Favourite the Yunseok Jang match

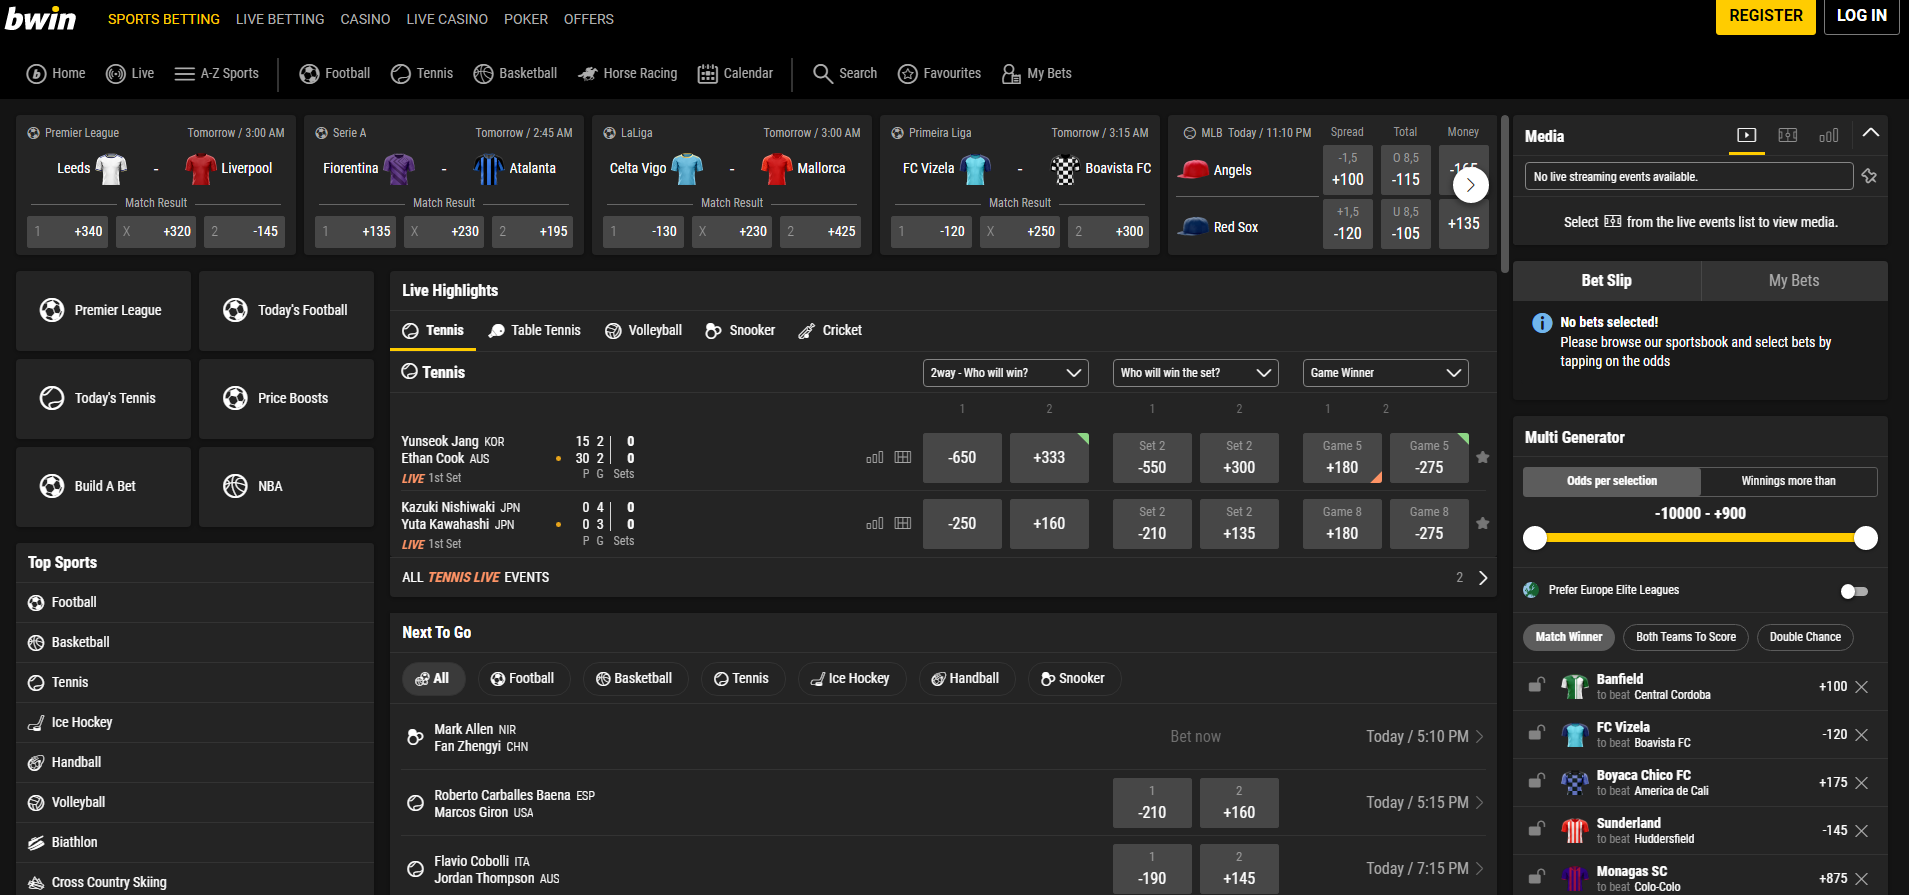click(x=1483, y=457)
